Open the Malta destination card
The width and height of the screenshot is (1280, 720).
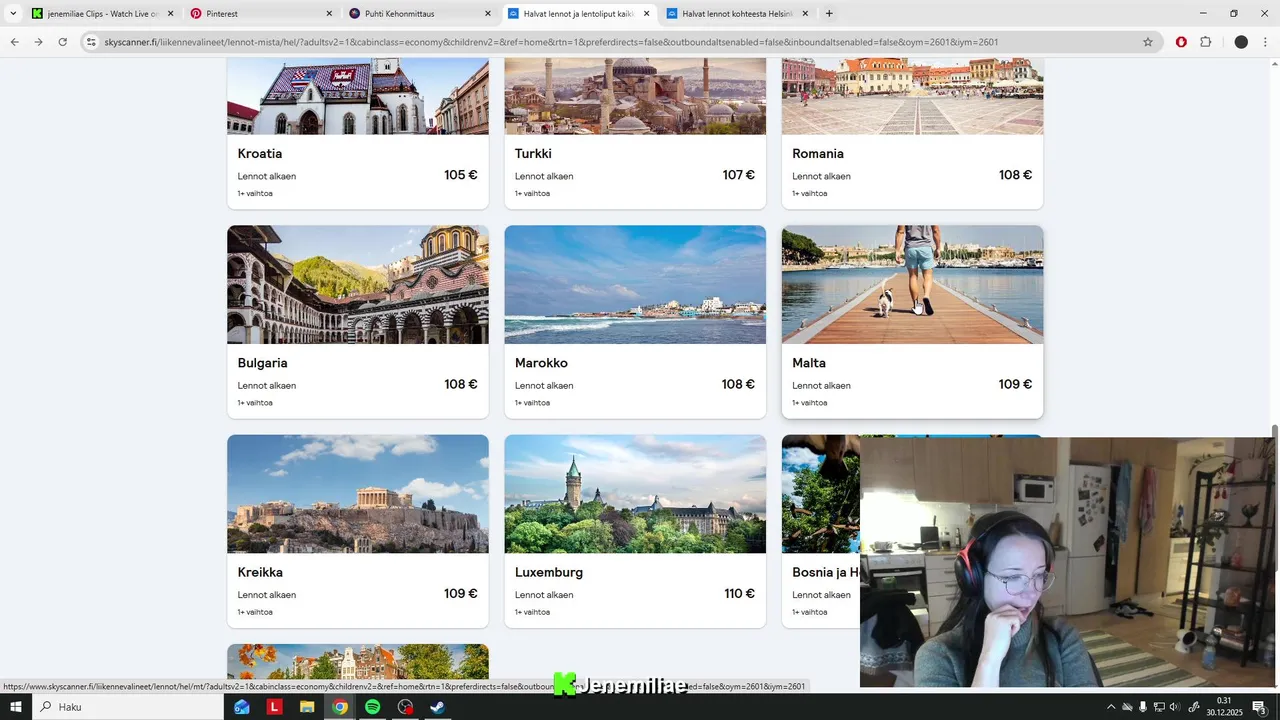(912, 322)
